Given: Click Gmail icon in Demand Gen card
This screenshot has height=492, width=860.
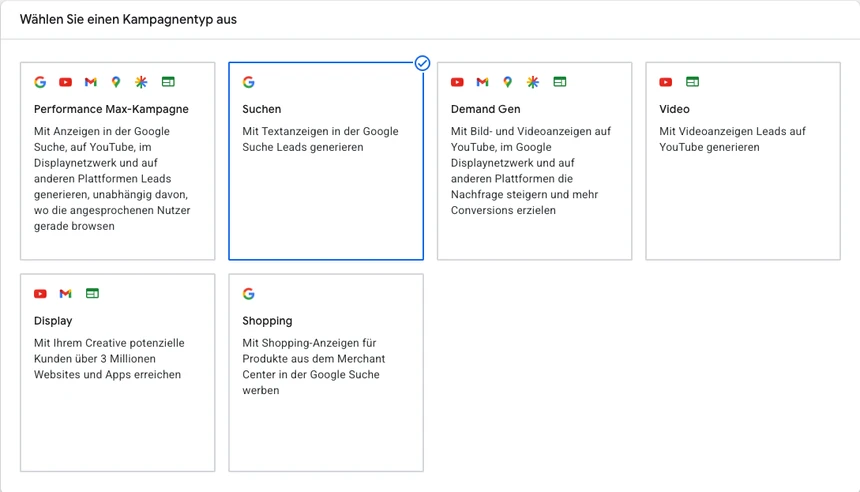Looking at the screenshot, I should [x=482, y=82].
